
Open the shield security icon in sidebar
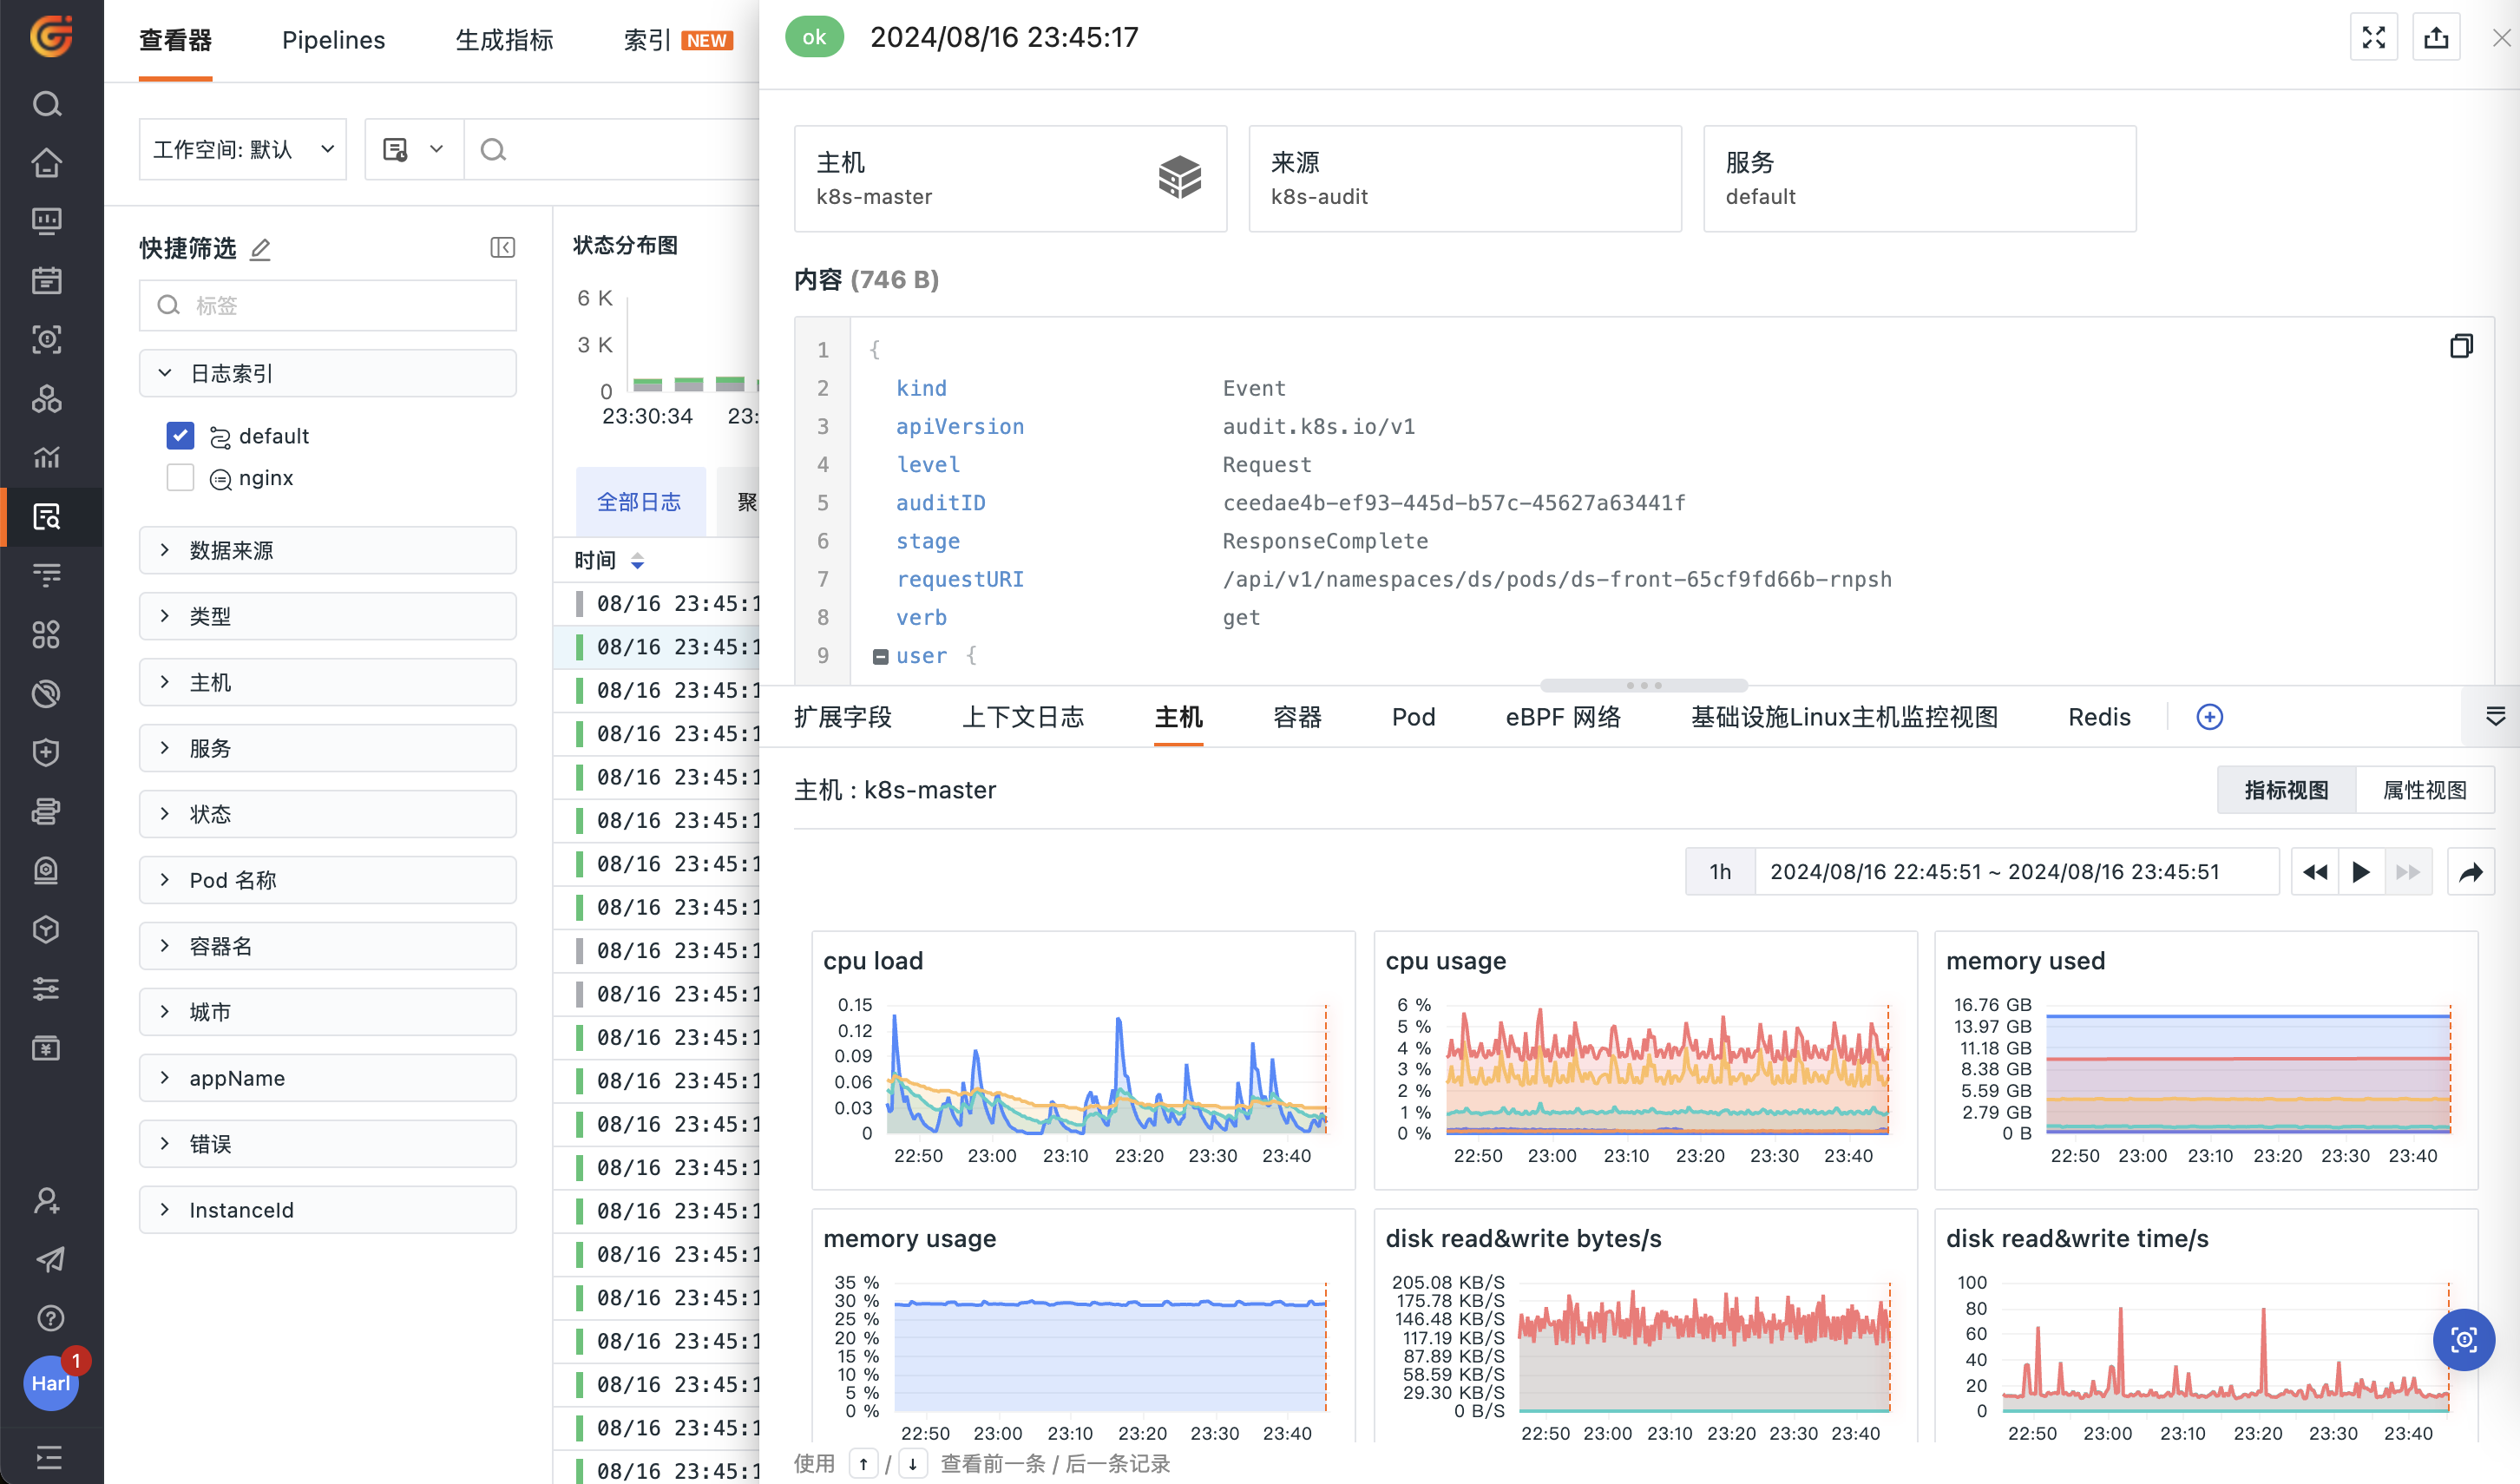[47, 752]
